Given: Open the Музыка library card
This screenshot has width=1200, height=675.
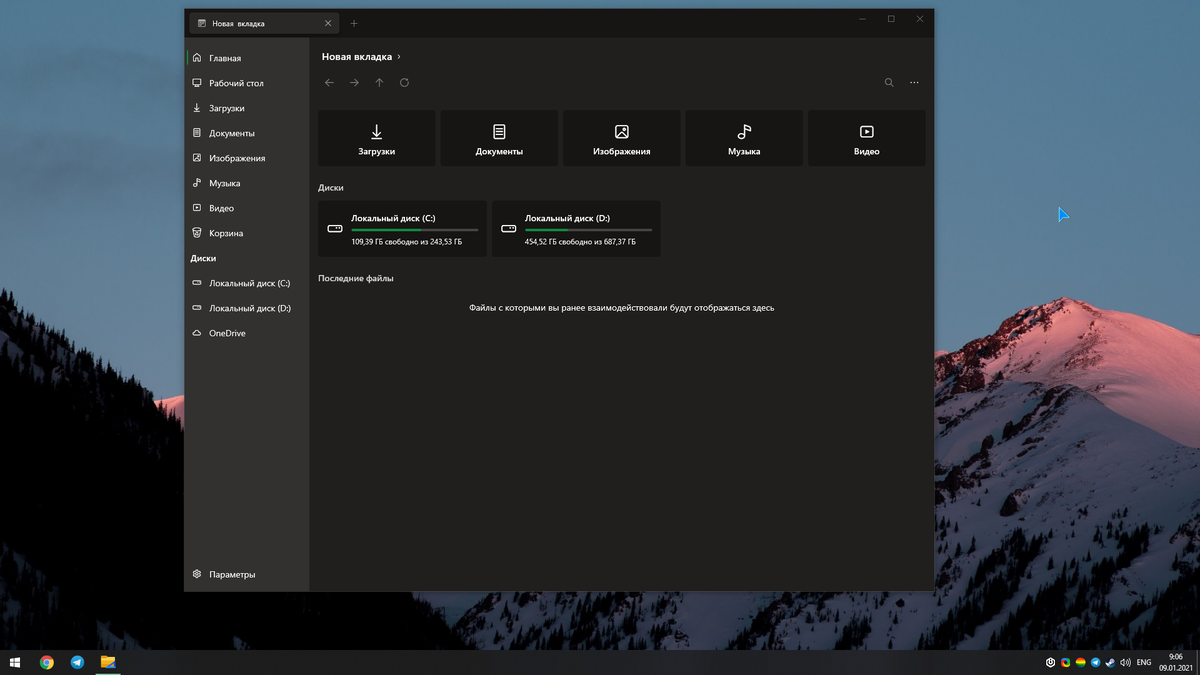Looking at the screenshot, I should (x=744, y=138).
